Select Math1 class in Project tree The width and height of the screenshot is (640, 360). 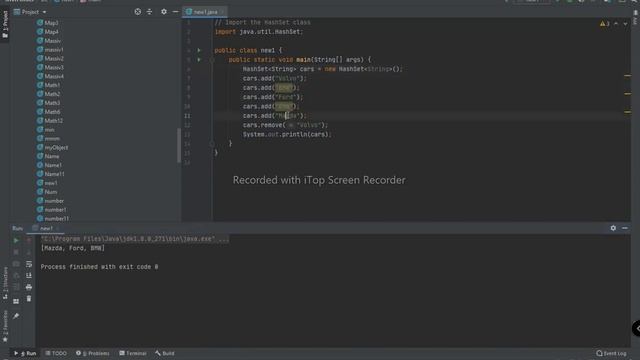click(48, 85)
